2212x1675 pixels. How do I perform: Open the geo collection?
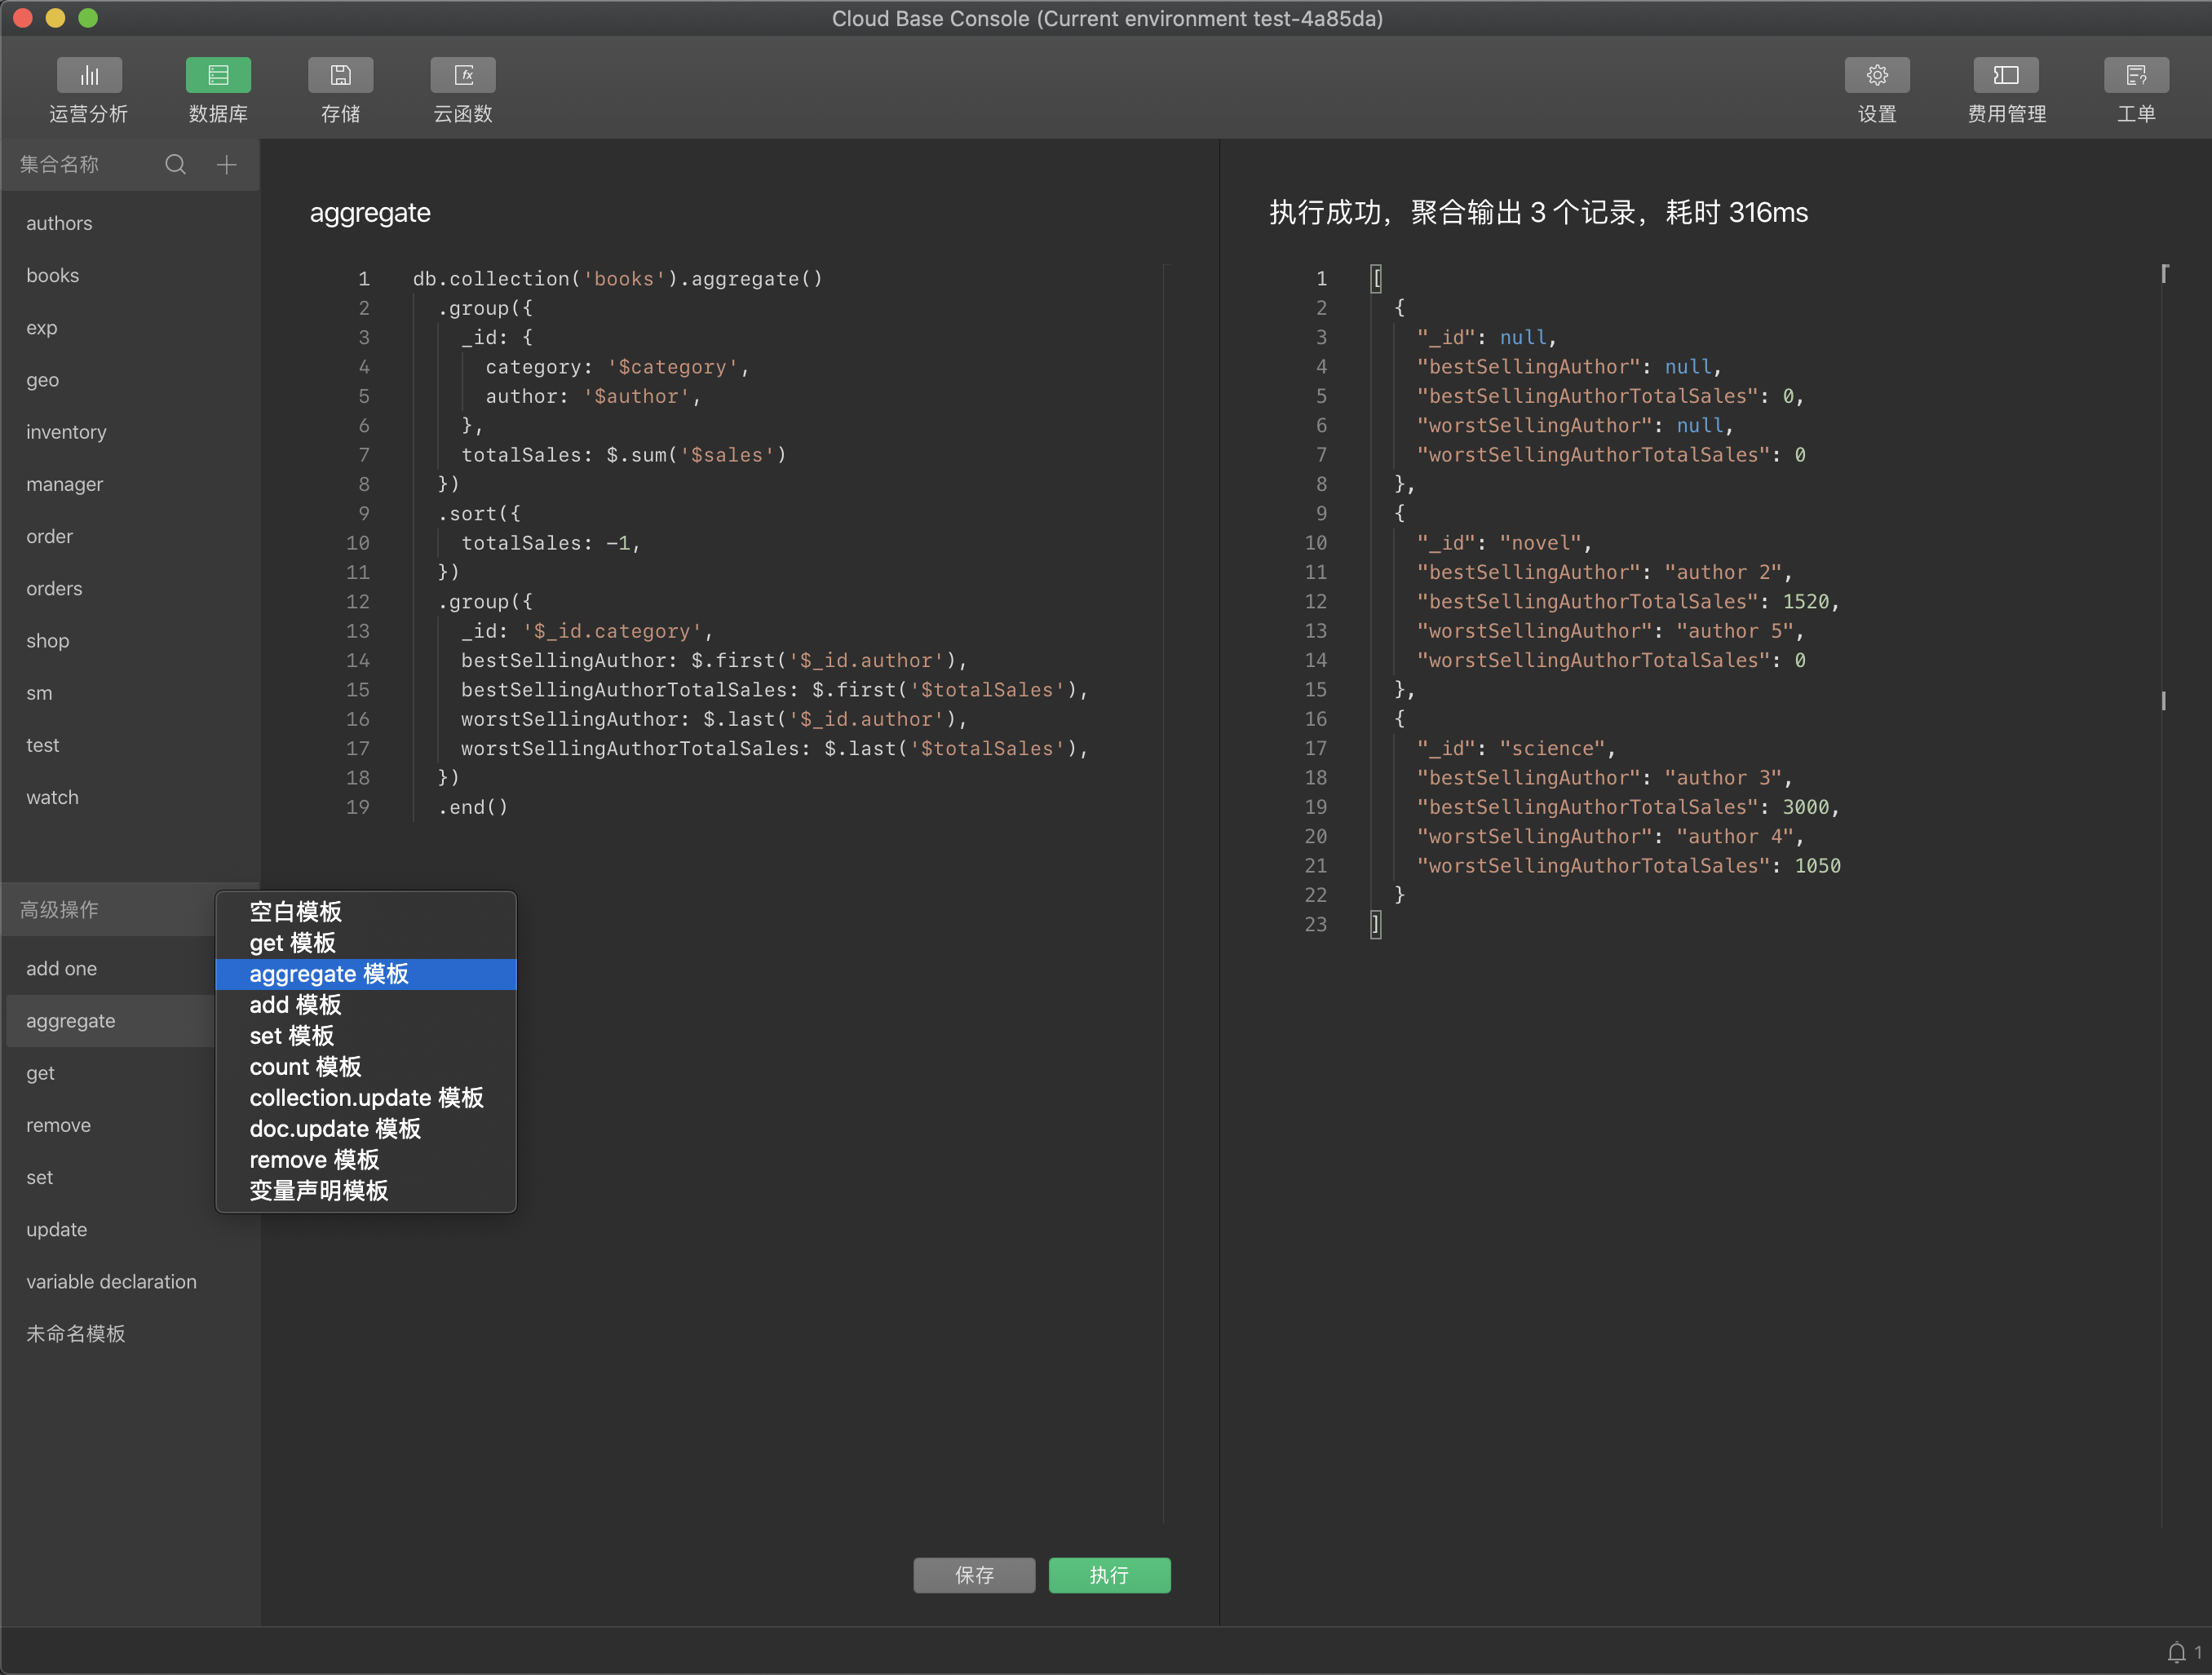(x=130, y=380)
